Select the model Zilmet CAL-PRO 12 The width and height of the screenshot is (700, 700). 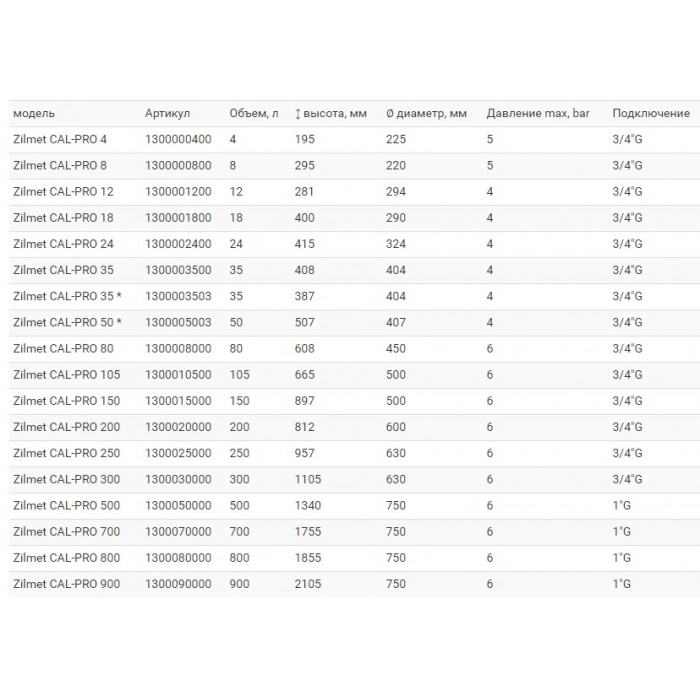click(63, 192)
